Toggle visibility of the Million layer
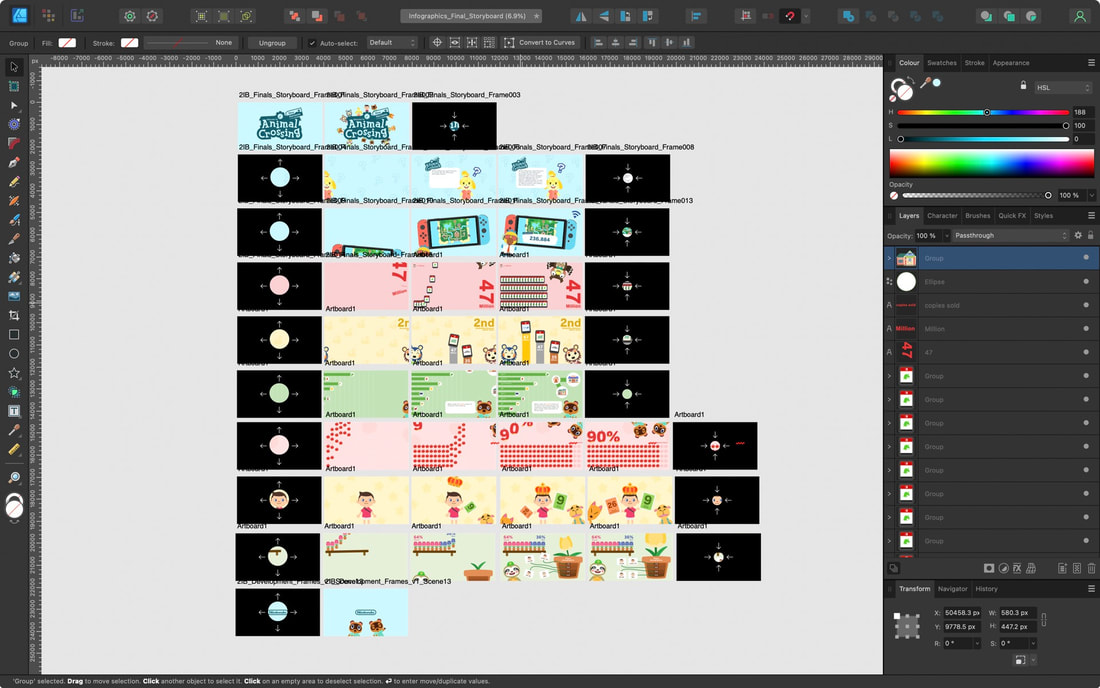 pyautogui.click(x=1085, y=328)
